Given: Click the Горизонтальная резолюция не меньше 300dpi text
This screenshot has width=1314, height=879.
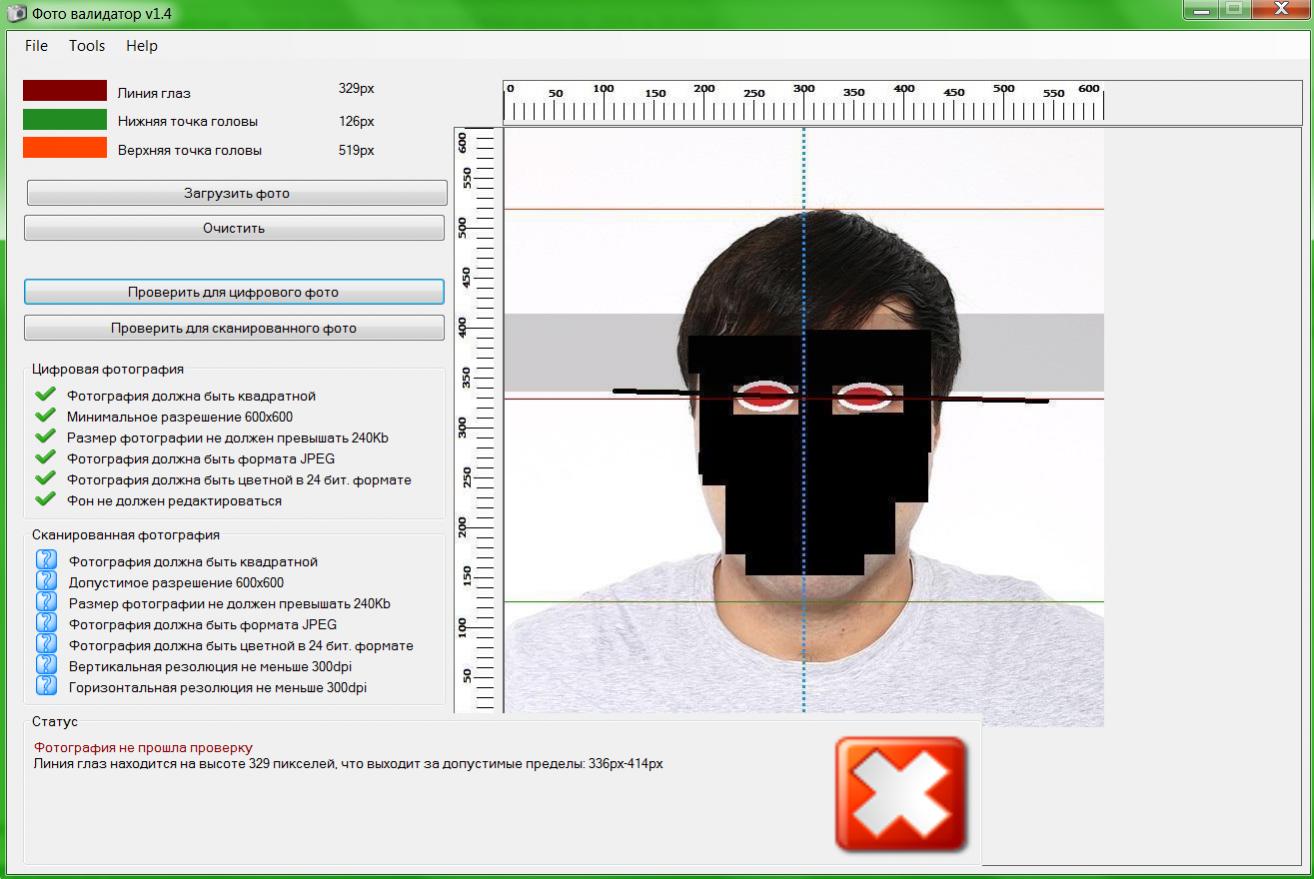Looking at the screenshot, I should pos(217,687).
